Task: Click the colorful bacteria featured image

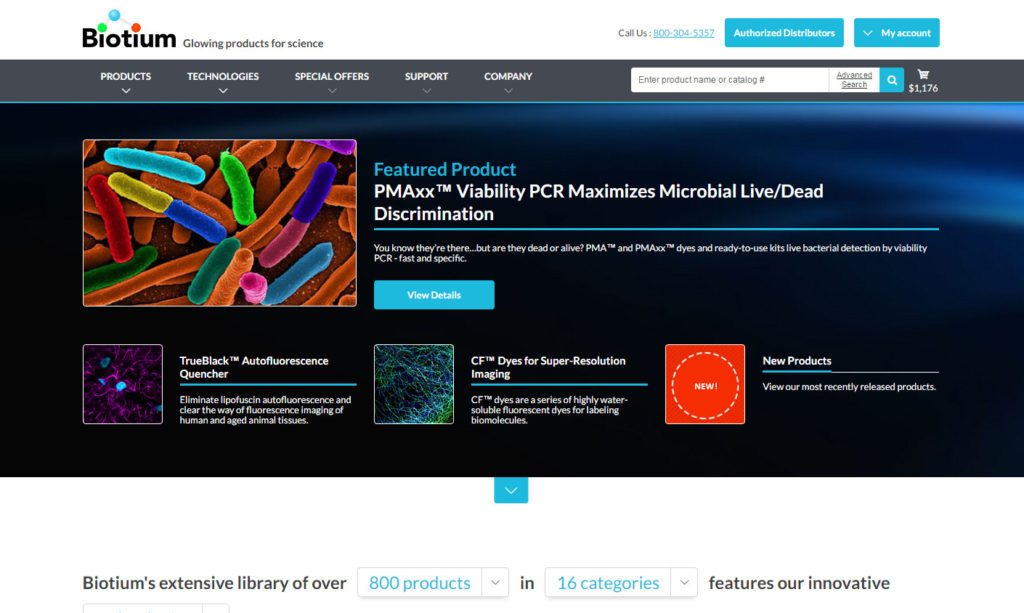Action: point(219,223)
